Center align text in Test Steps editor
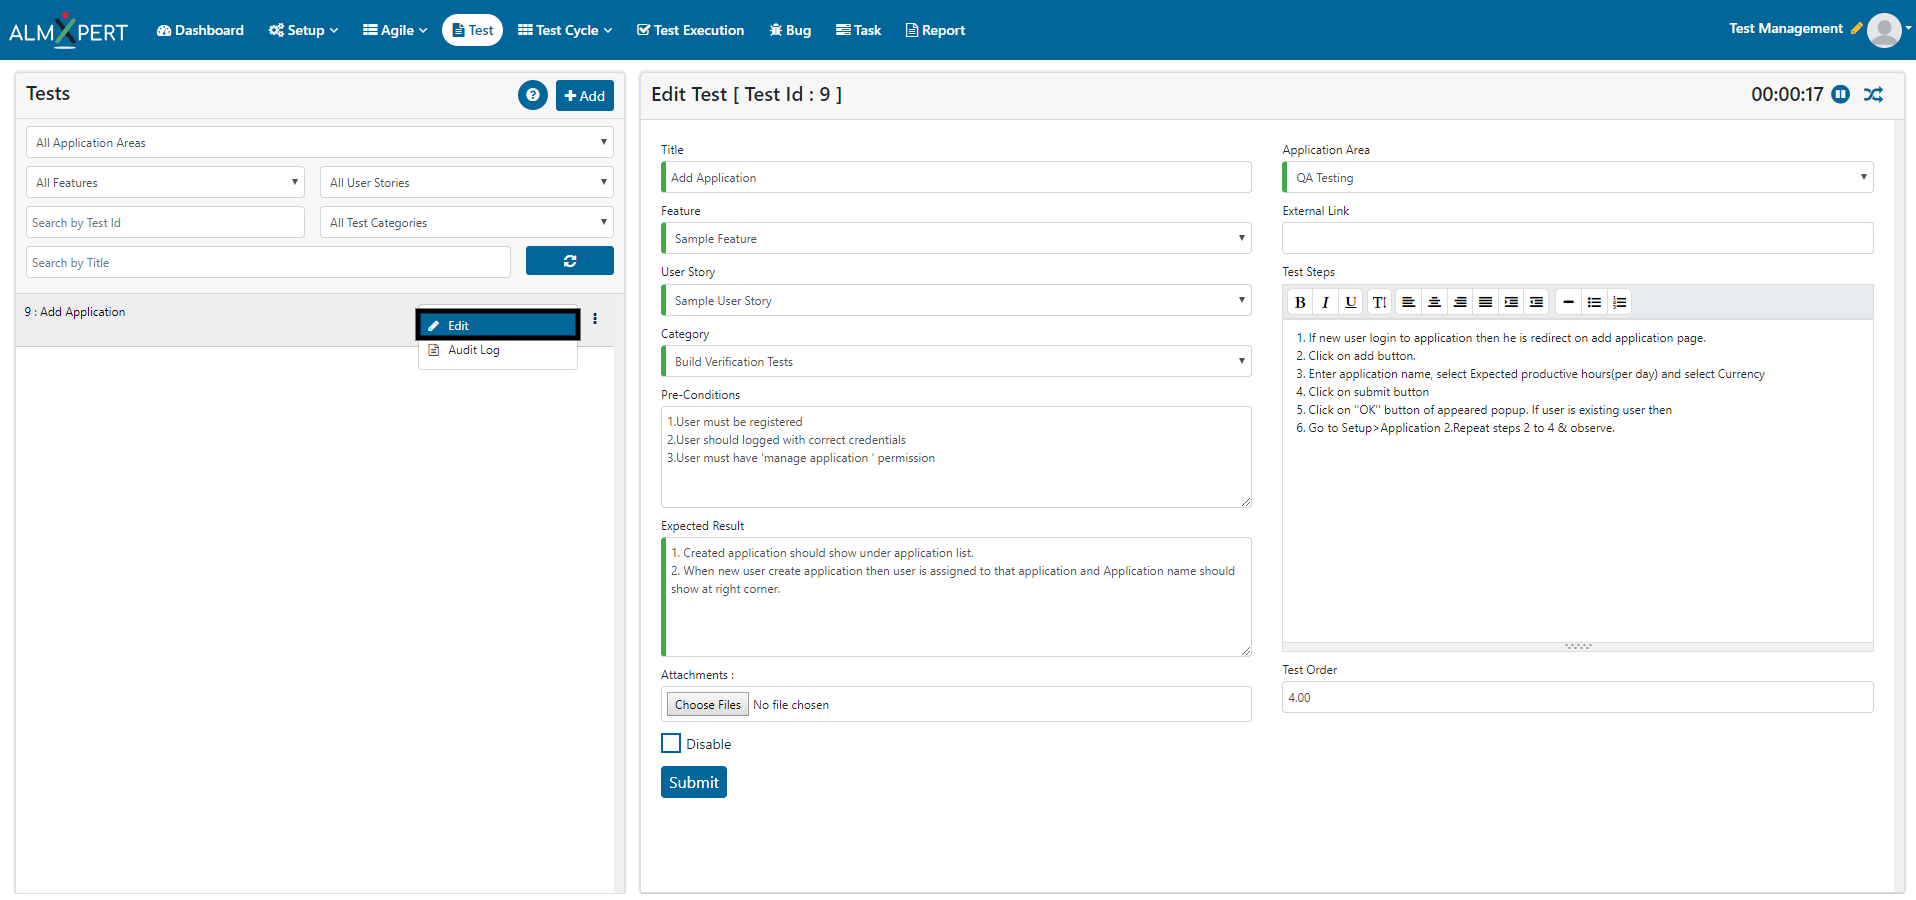Image resolution: width=1916 pixels, height=900 pixels. point(1434,302)
